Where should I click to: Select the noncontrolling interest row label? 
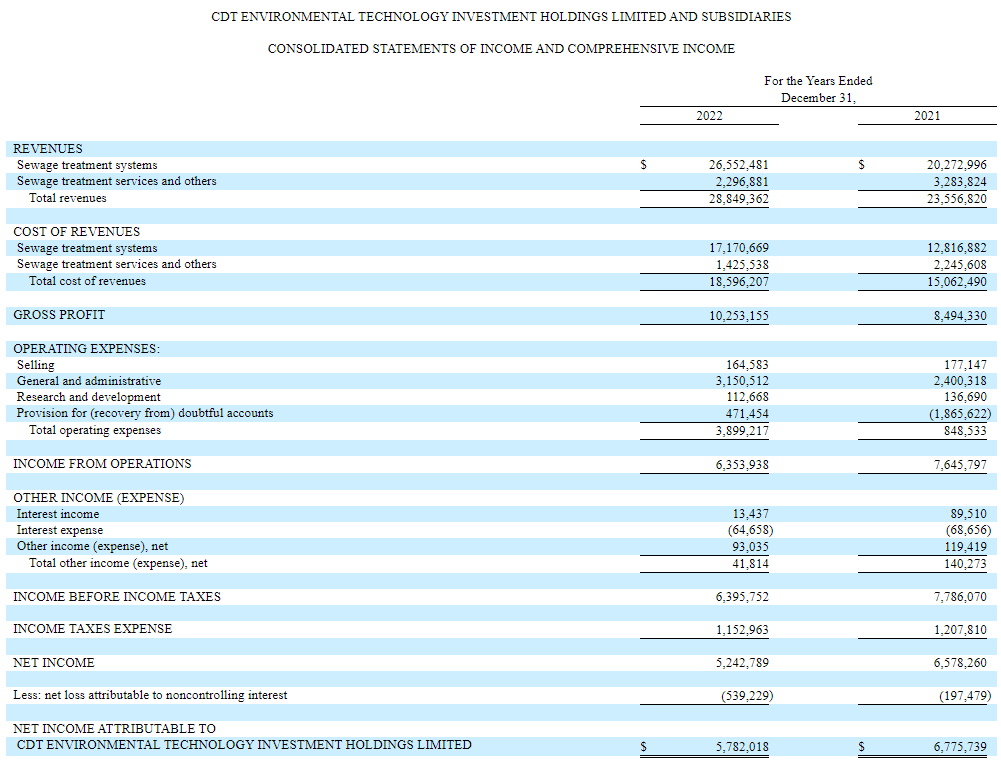click(x=150, y=695)
